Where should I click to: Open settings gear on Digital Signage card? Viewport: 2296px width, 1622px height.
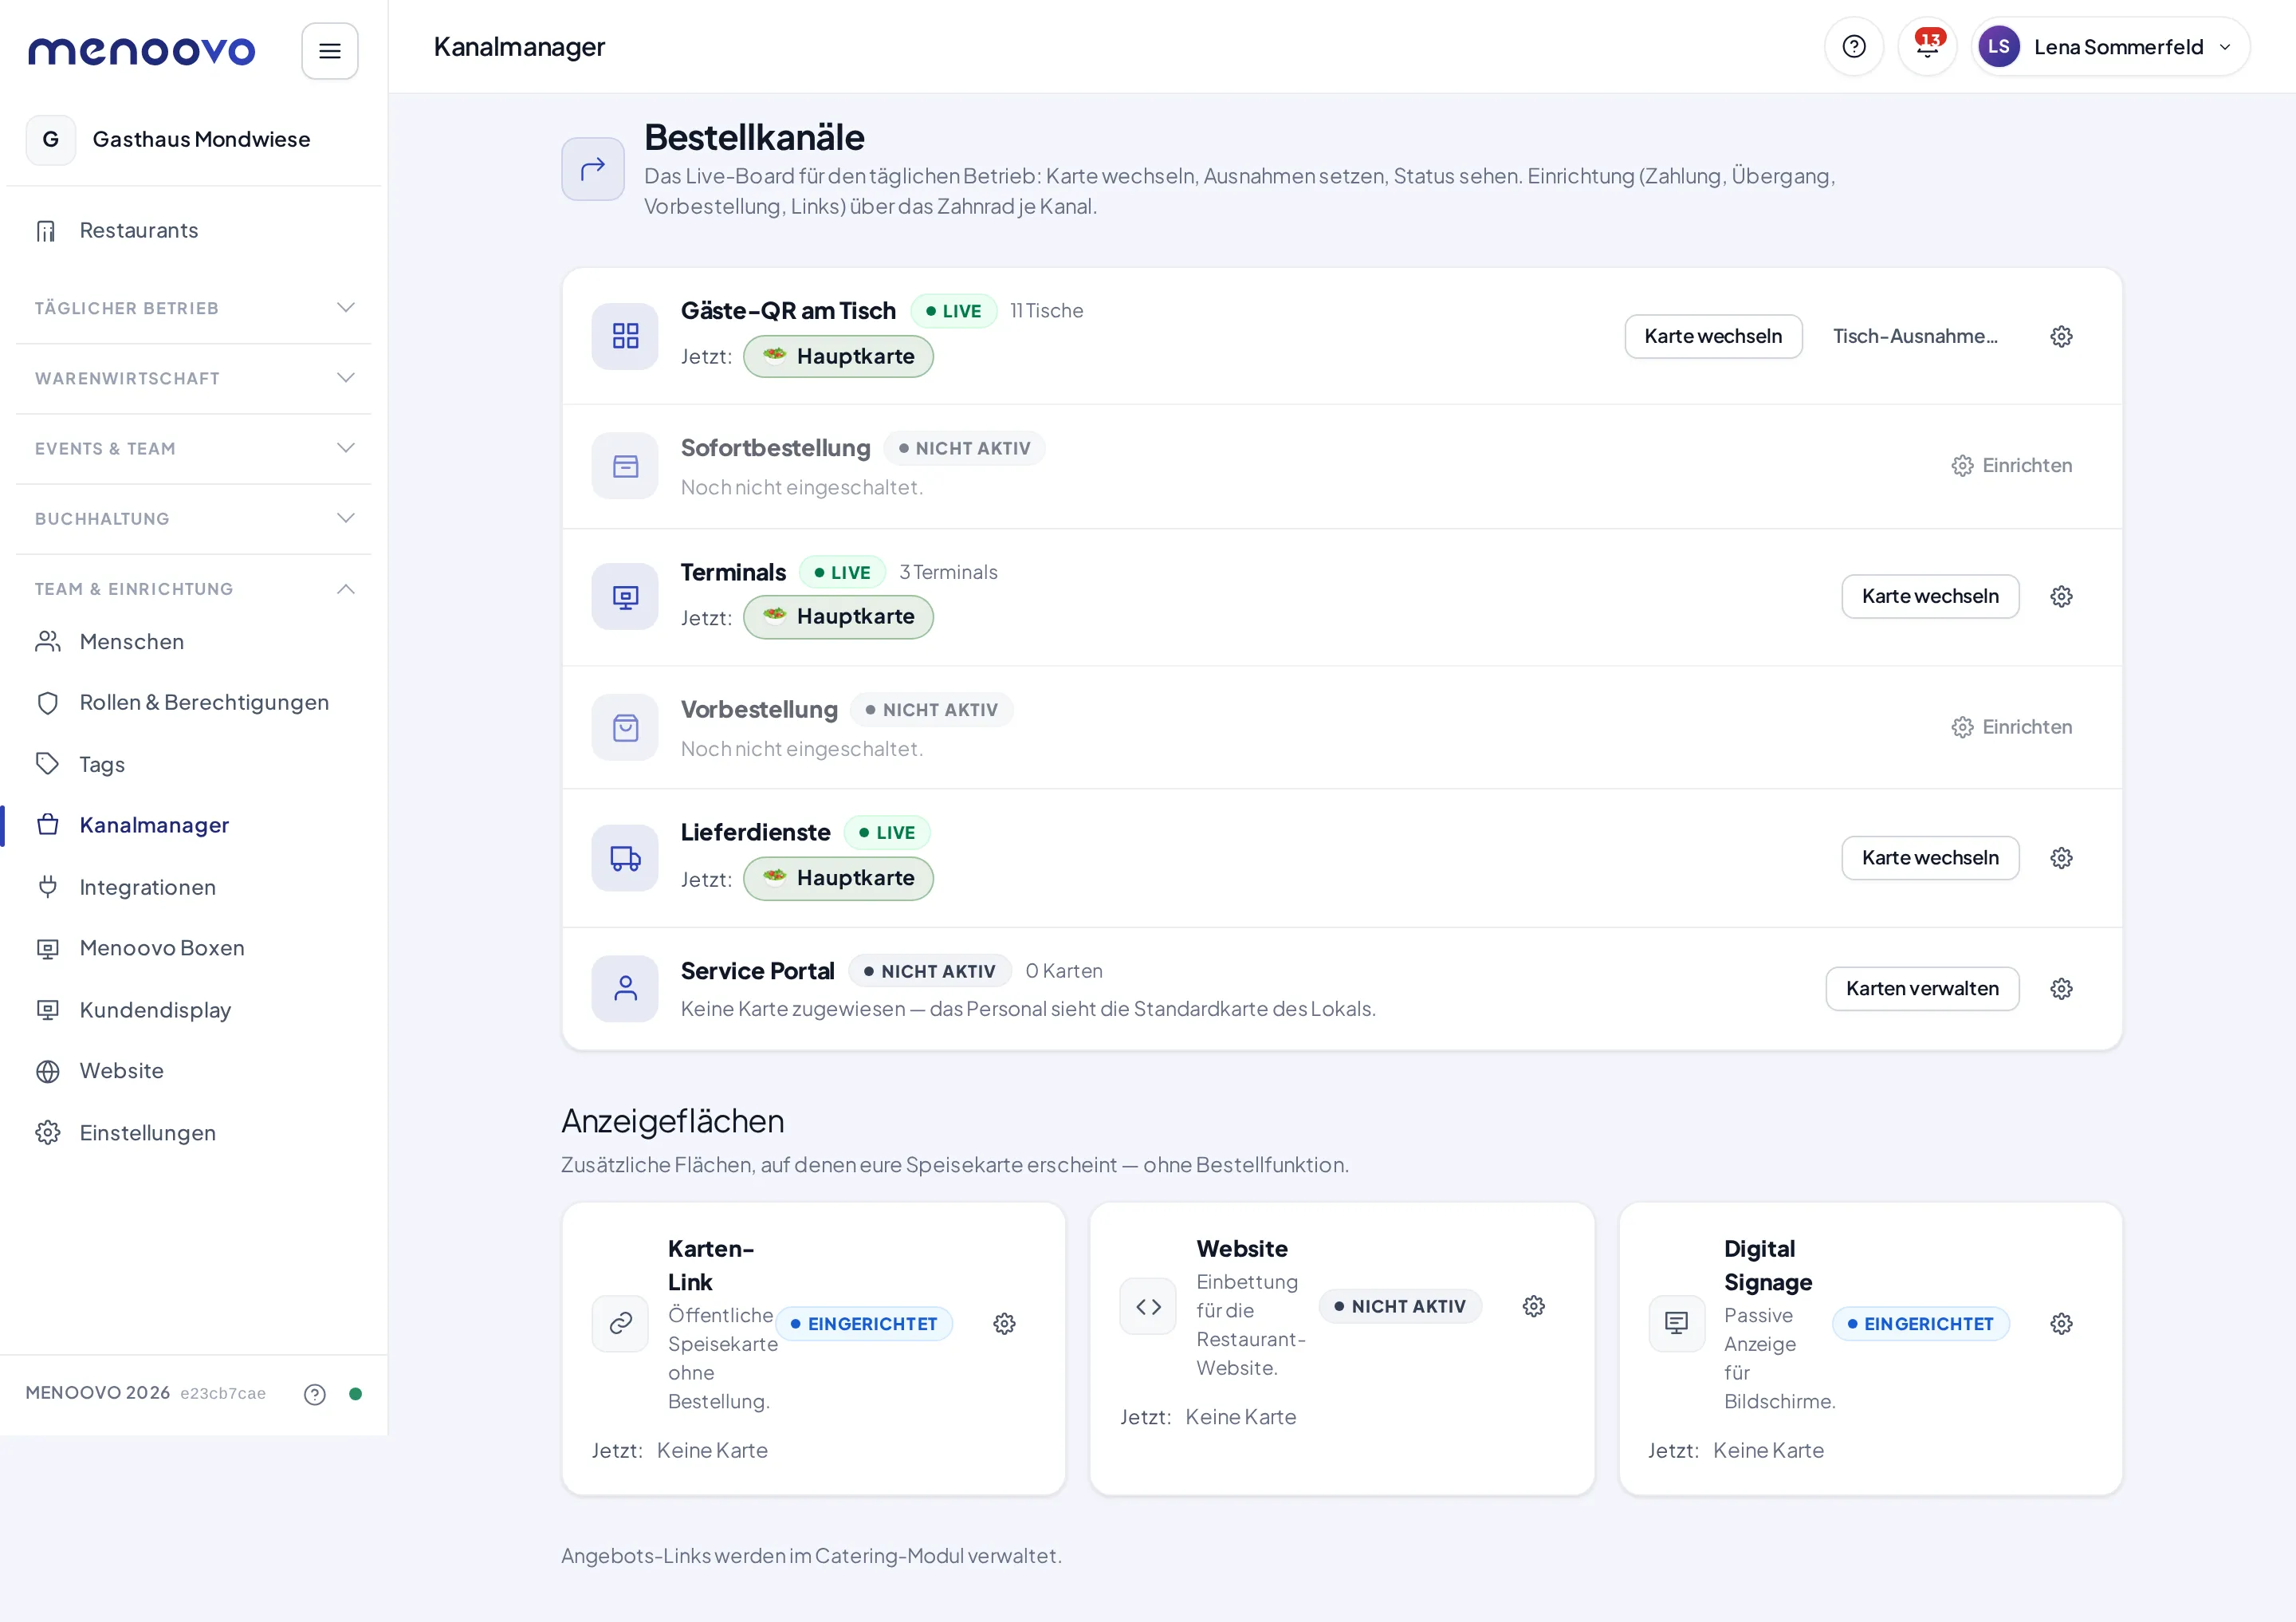point(2061,1324)
